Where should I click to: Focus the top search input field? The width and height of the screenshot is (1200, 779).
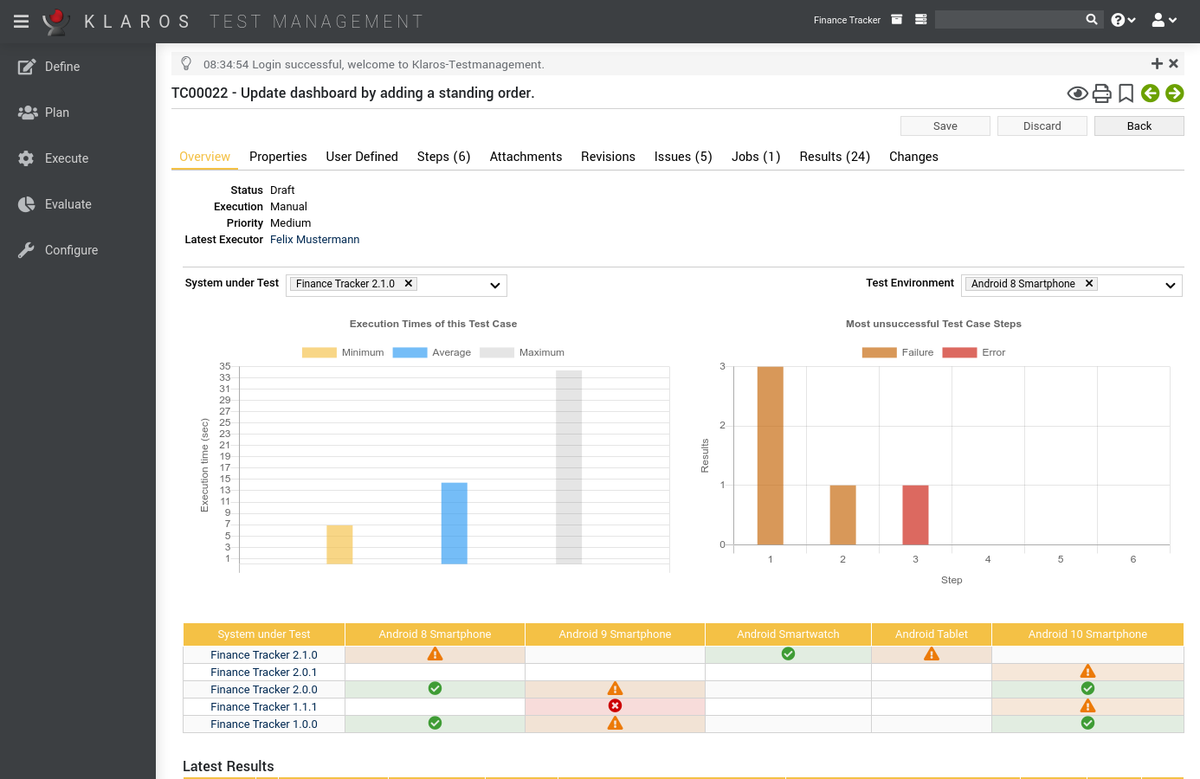click(x=1008, y=20)
